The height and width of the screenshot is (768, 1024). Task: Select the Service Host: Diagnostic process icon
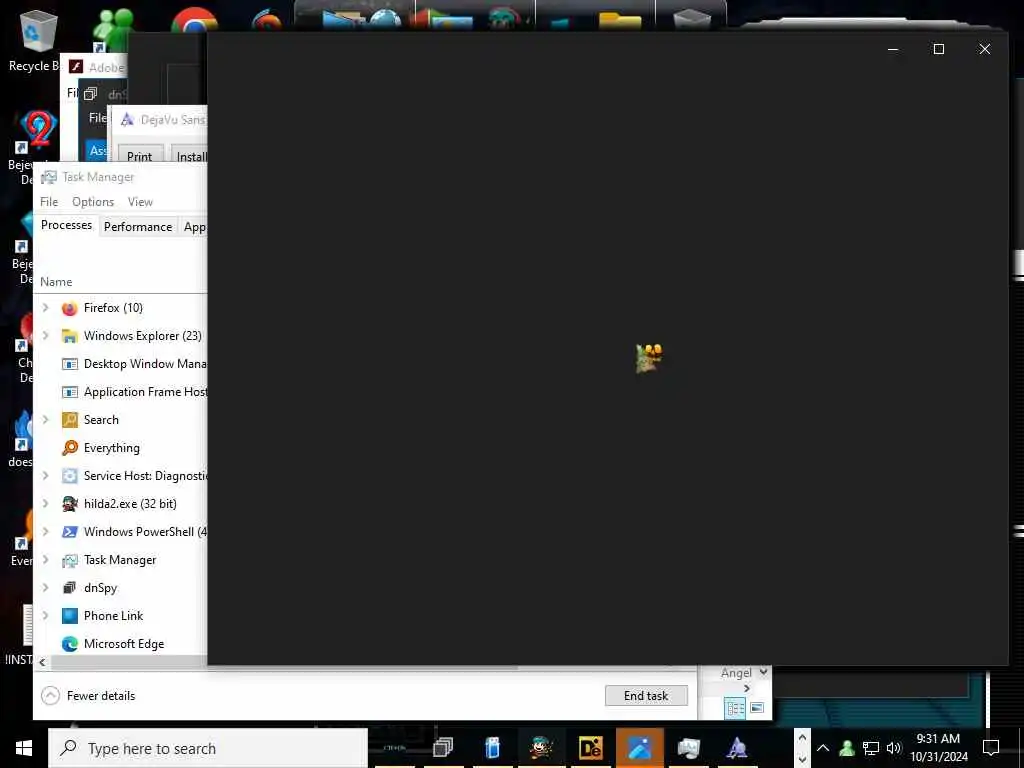pos(69,476)
